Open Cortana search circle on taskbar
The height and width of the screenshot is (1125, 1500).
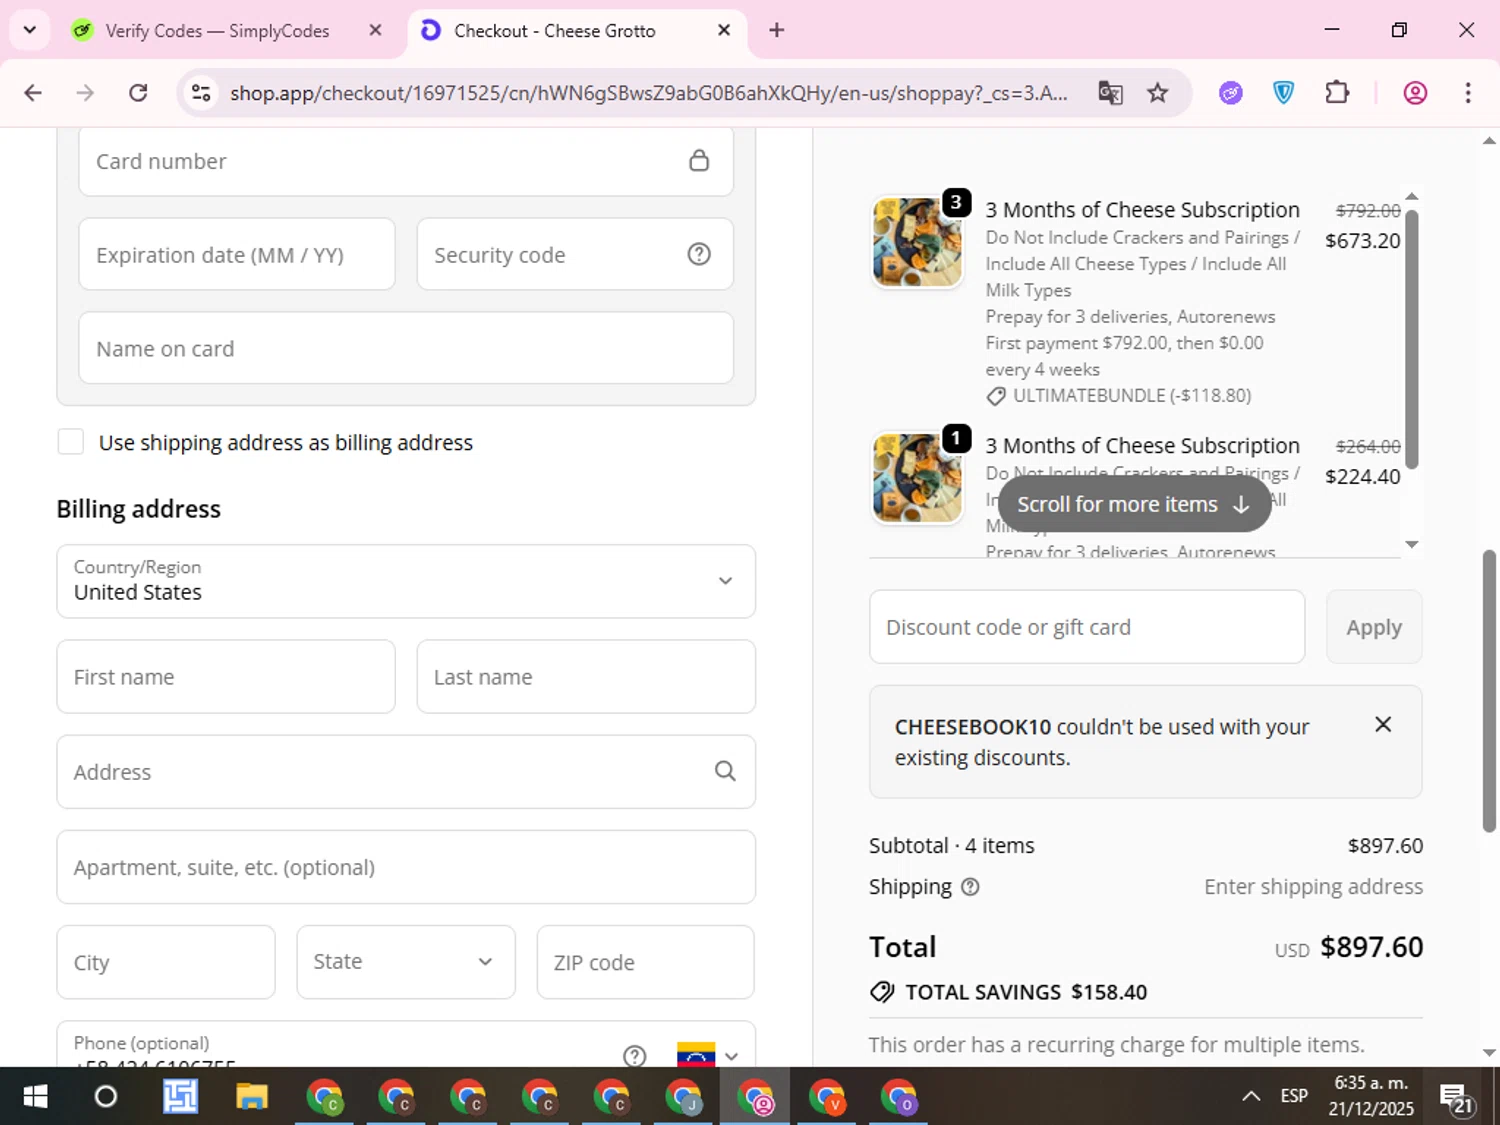(105, 1097)
